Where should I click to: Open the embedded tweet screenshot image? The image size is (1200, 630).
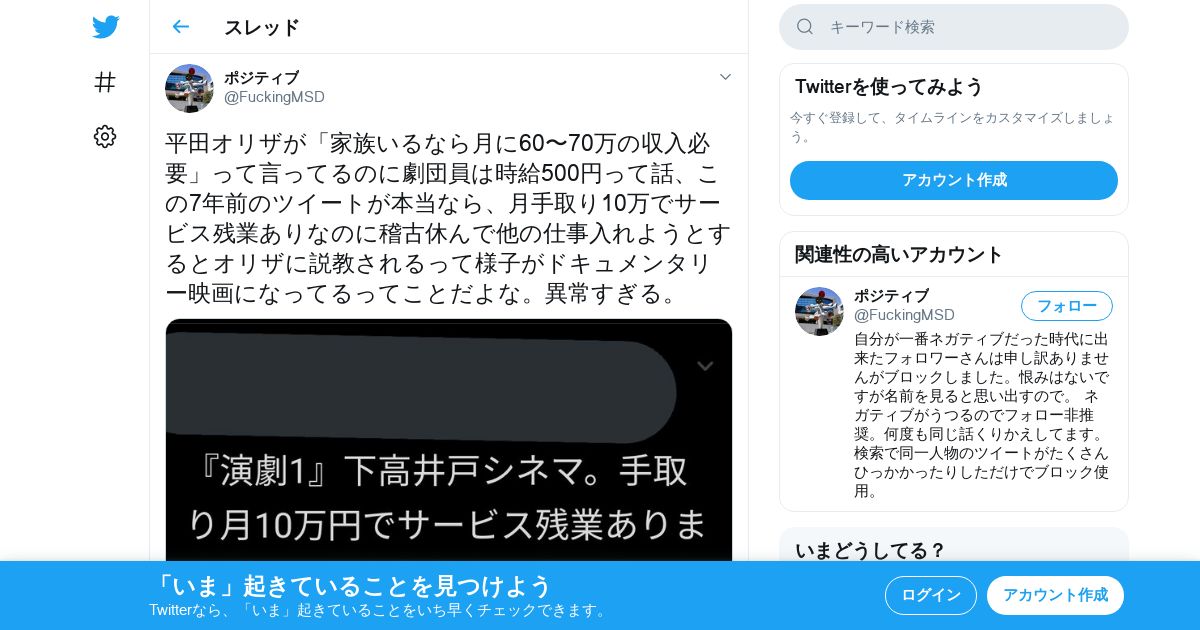pos(449,440)
